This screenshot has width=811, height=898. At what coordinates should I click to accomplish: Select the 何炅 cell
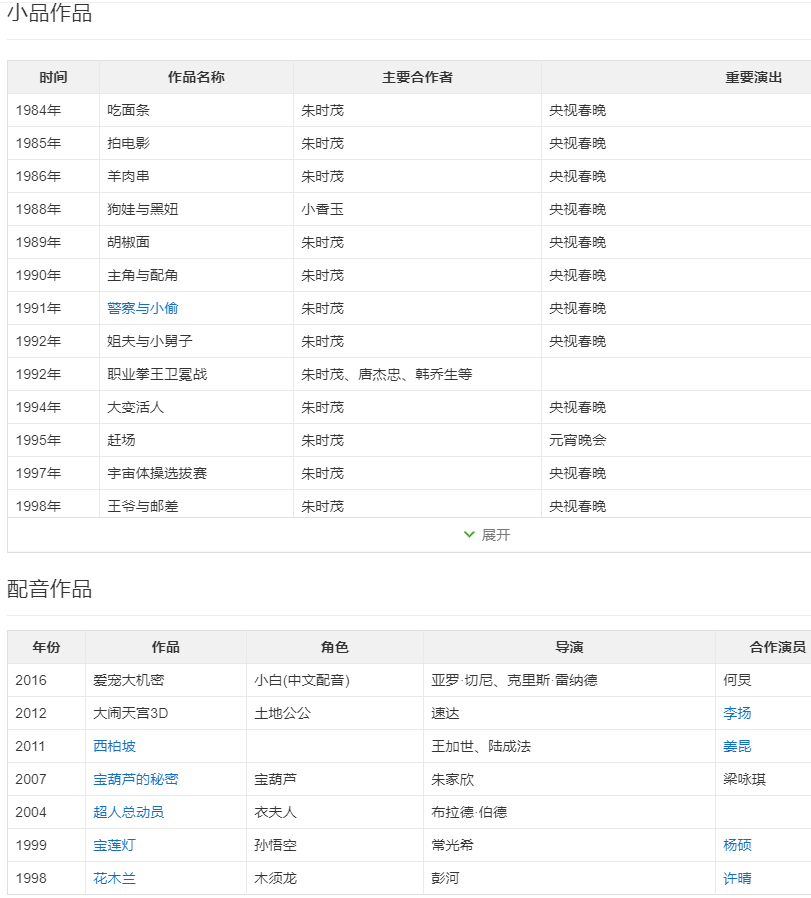pos(763,680)
